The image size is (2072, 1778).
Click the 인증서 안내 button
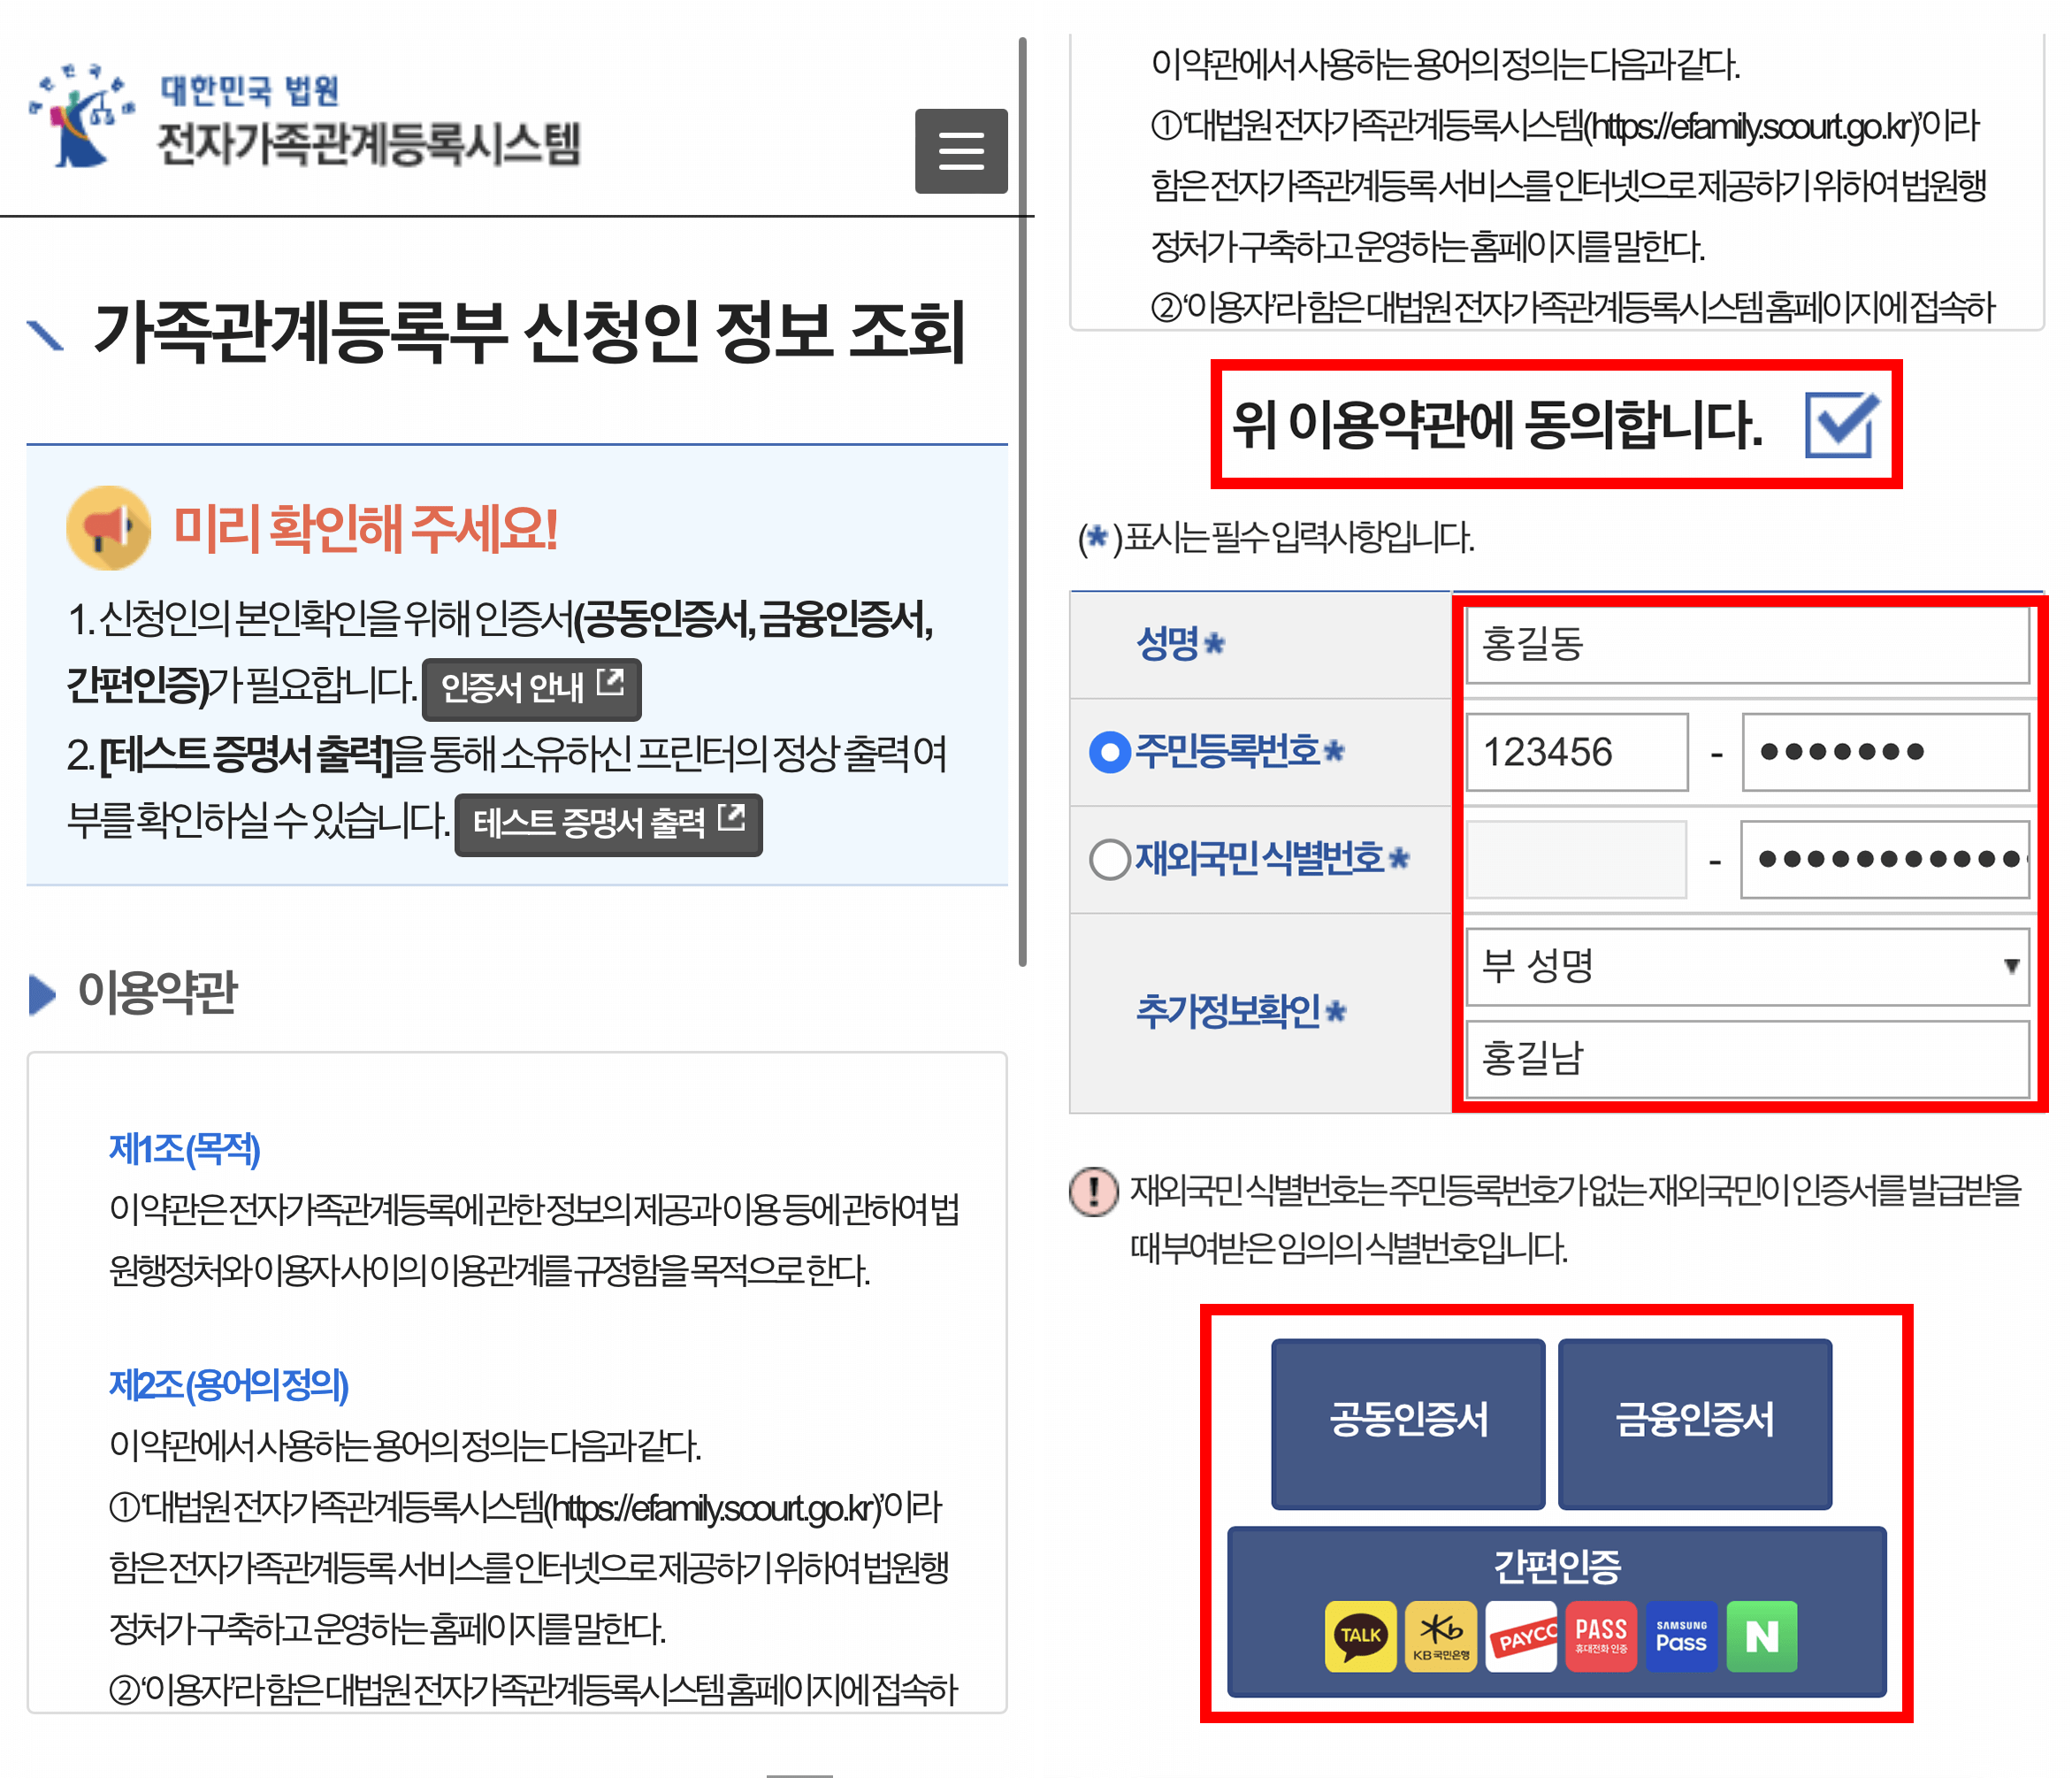point(532,688)
